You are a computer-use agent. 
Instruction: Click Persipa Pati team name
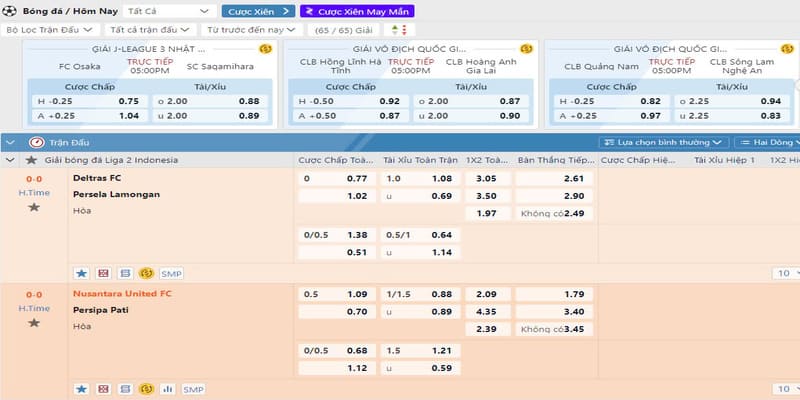(x=101, y=310)
